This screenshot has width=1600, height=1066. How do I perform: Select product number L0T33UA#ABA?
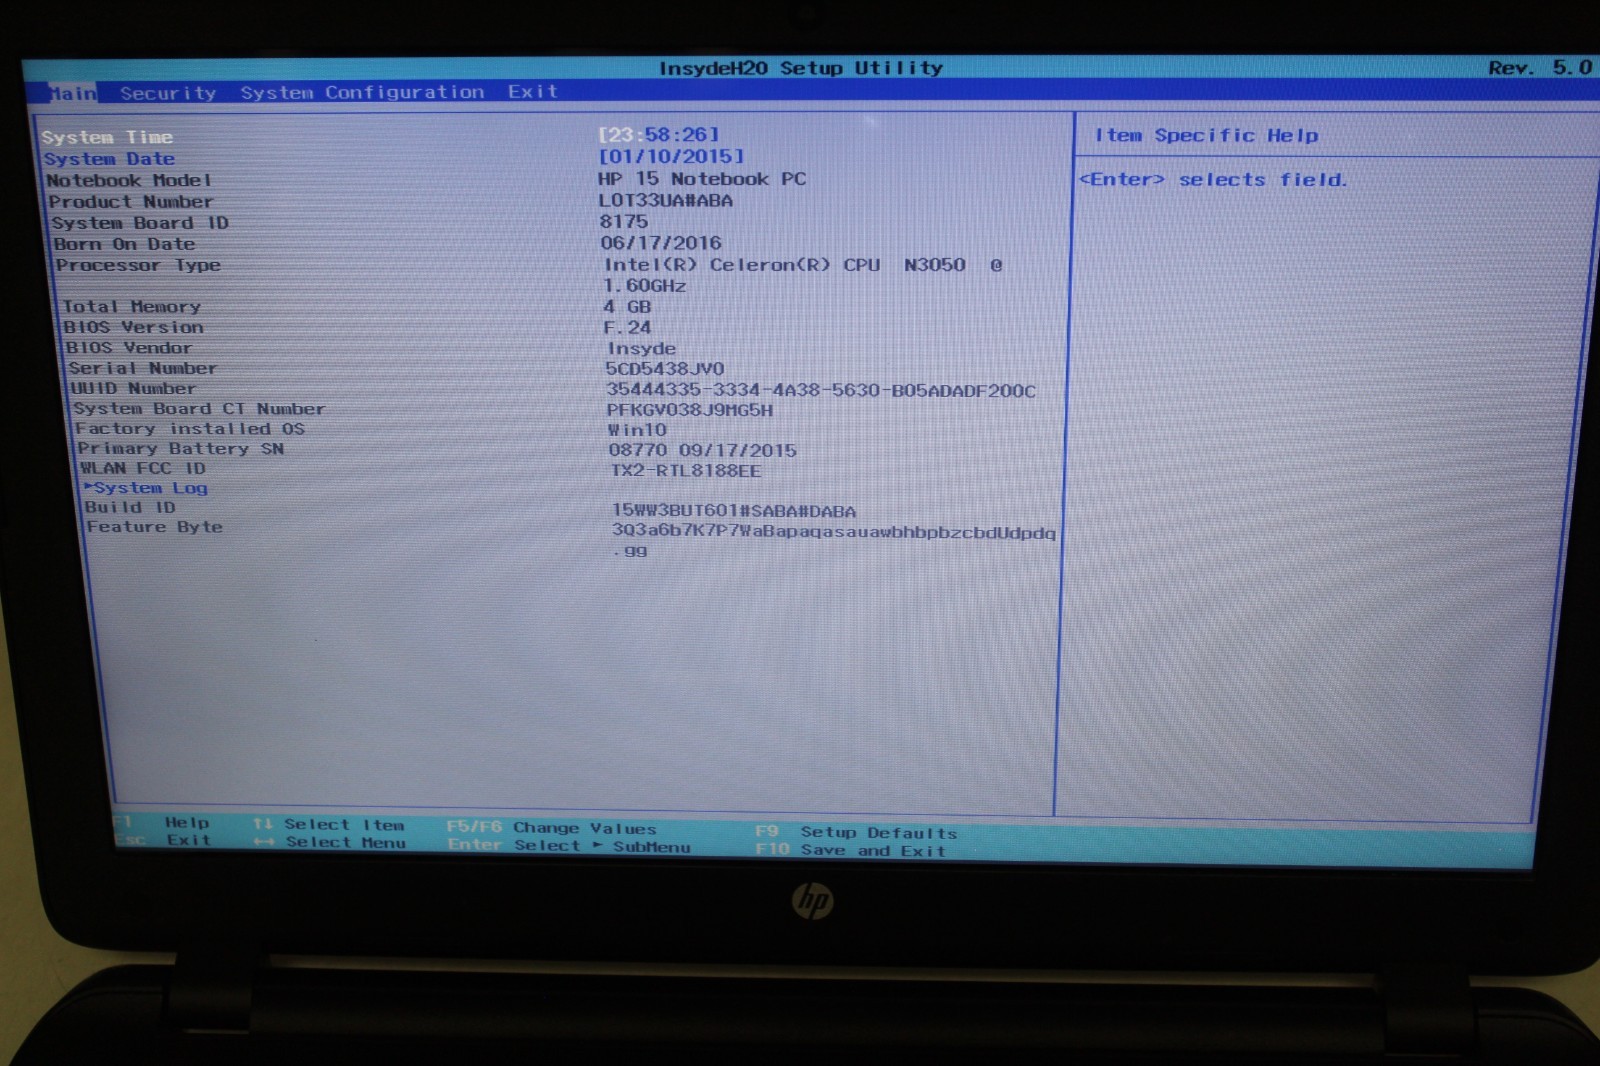(x=666, y=200)
